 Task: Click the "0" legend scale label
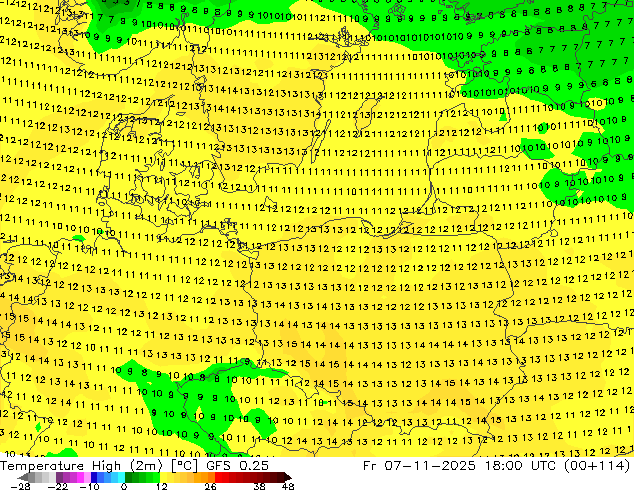tap(124, 486)
